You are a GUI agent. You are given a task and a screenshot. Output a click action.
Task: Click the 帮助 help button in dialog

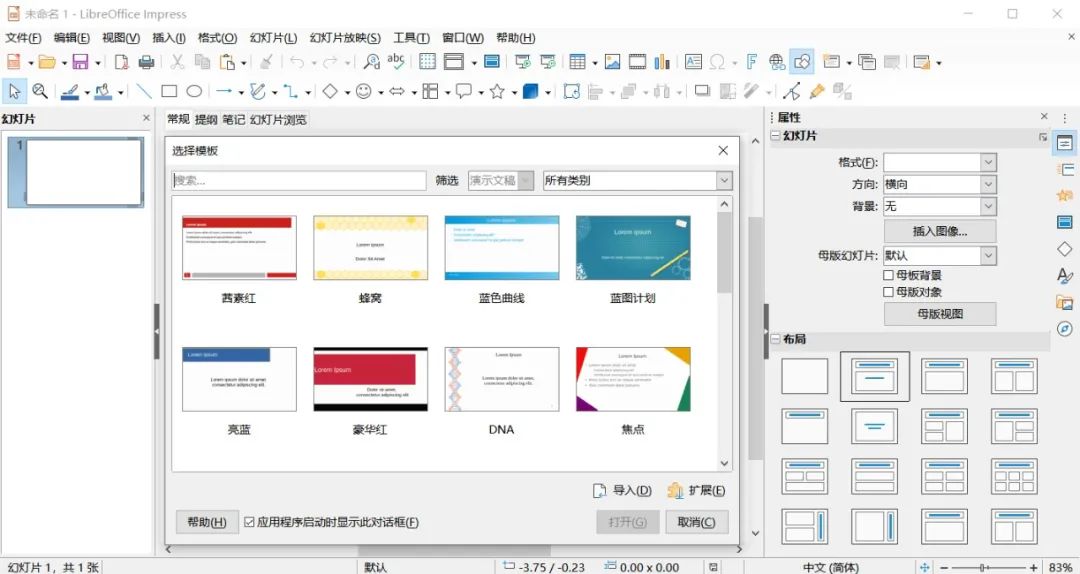(207, 522)
